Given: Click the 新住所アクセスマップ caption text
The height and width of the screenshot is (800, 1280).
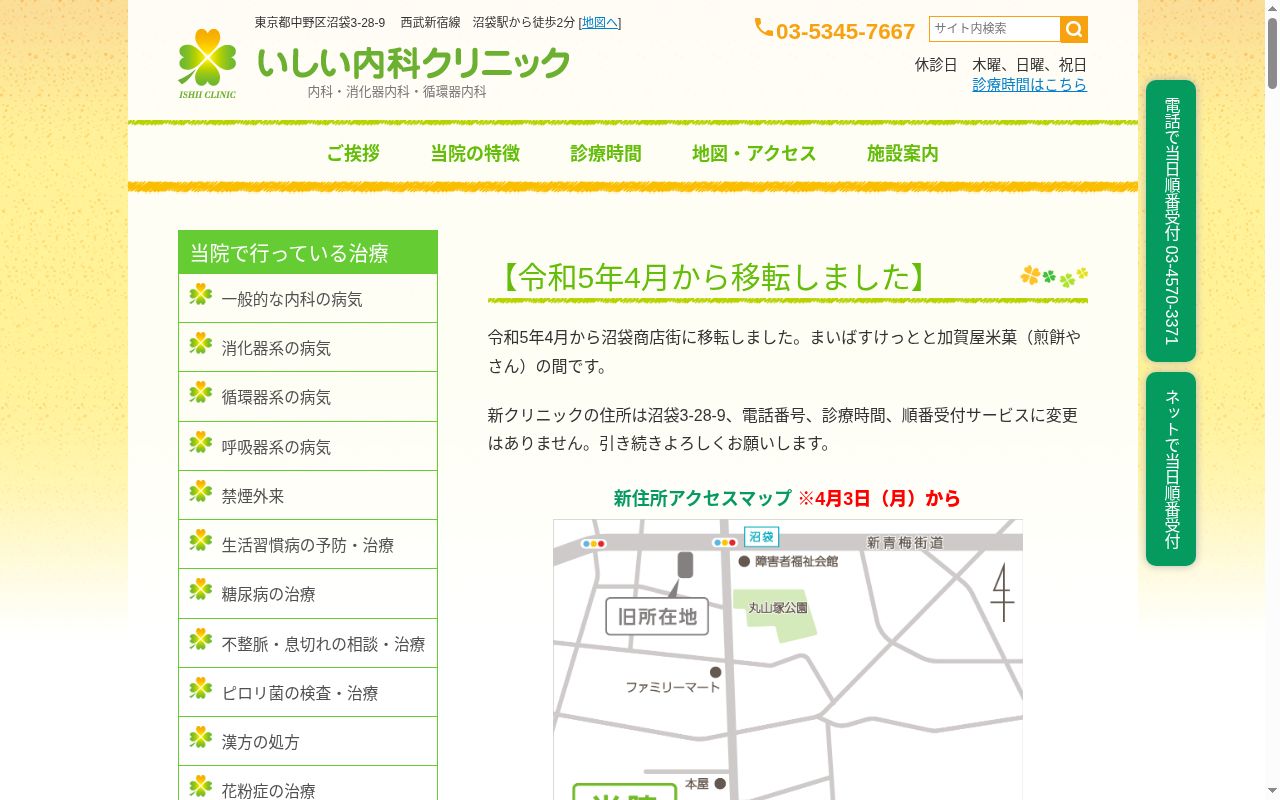Looking at the screenshot, I should (x=702, y=498).
